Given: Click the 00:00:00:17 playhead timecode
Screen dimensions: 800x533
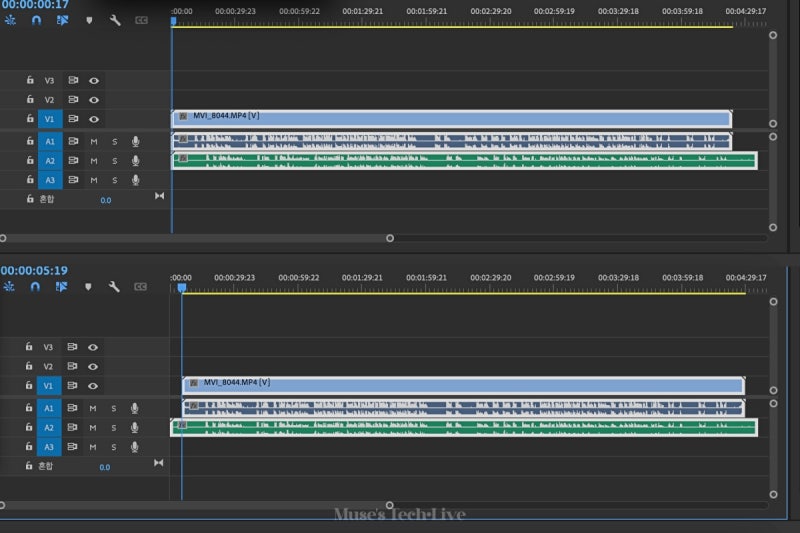Looking at the screenshot, I should coord(35,4).
